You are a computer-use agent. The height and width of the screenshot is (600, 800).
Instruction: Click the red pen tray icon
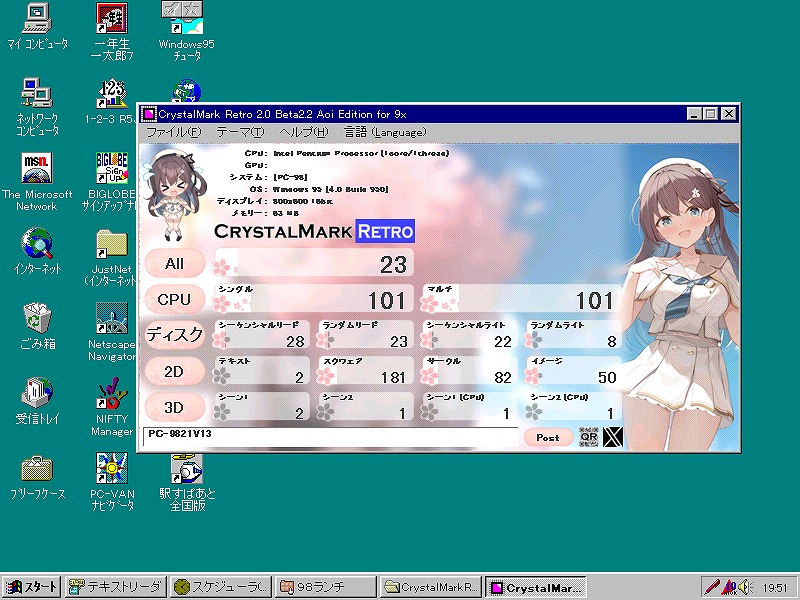(x=712, y=587)
